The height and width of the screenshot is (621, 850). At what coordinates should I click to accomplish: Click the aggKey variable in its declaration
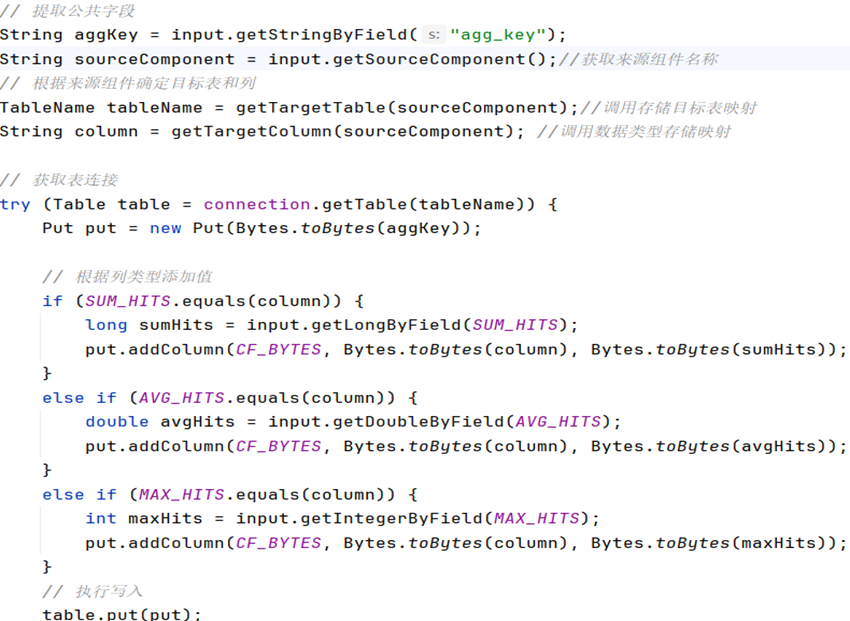tap(106, 35)
